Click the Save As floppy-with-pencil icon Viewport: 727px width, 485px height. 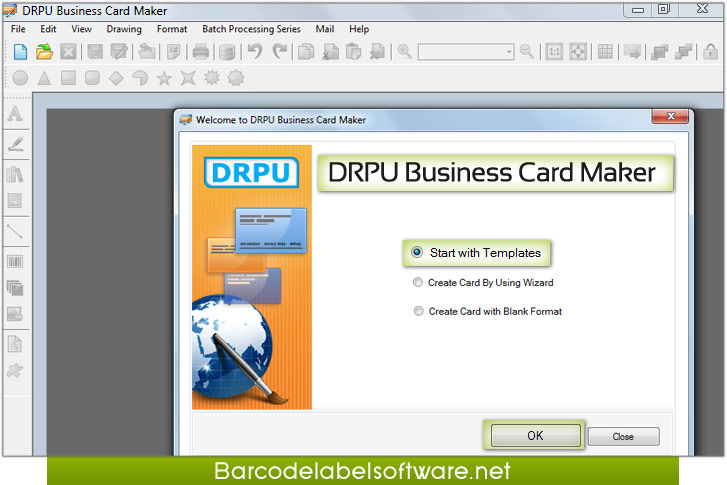(x=119, y=51)
